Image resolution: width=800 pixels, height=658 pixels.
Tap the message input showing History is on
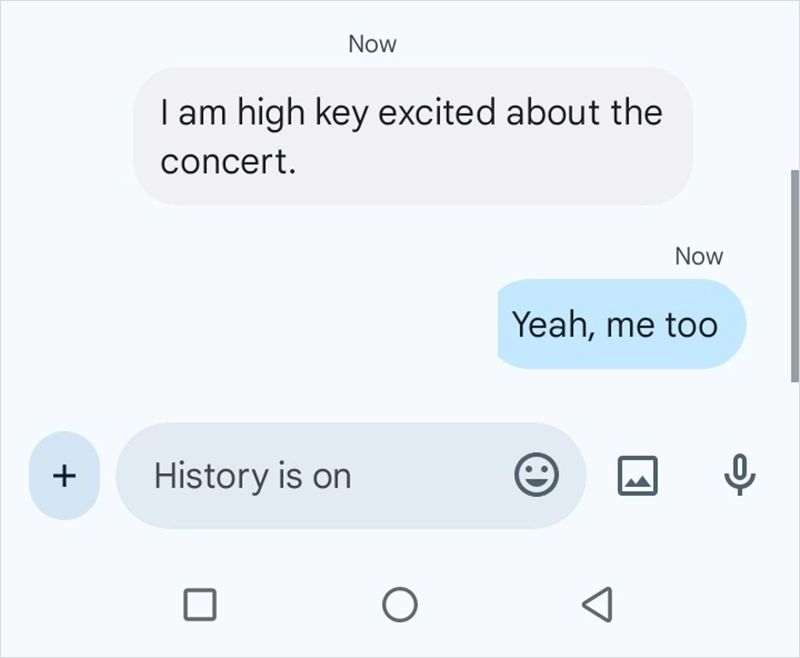click(300, 476)
